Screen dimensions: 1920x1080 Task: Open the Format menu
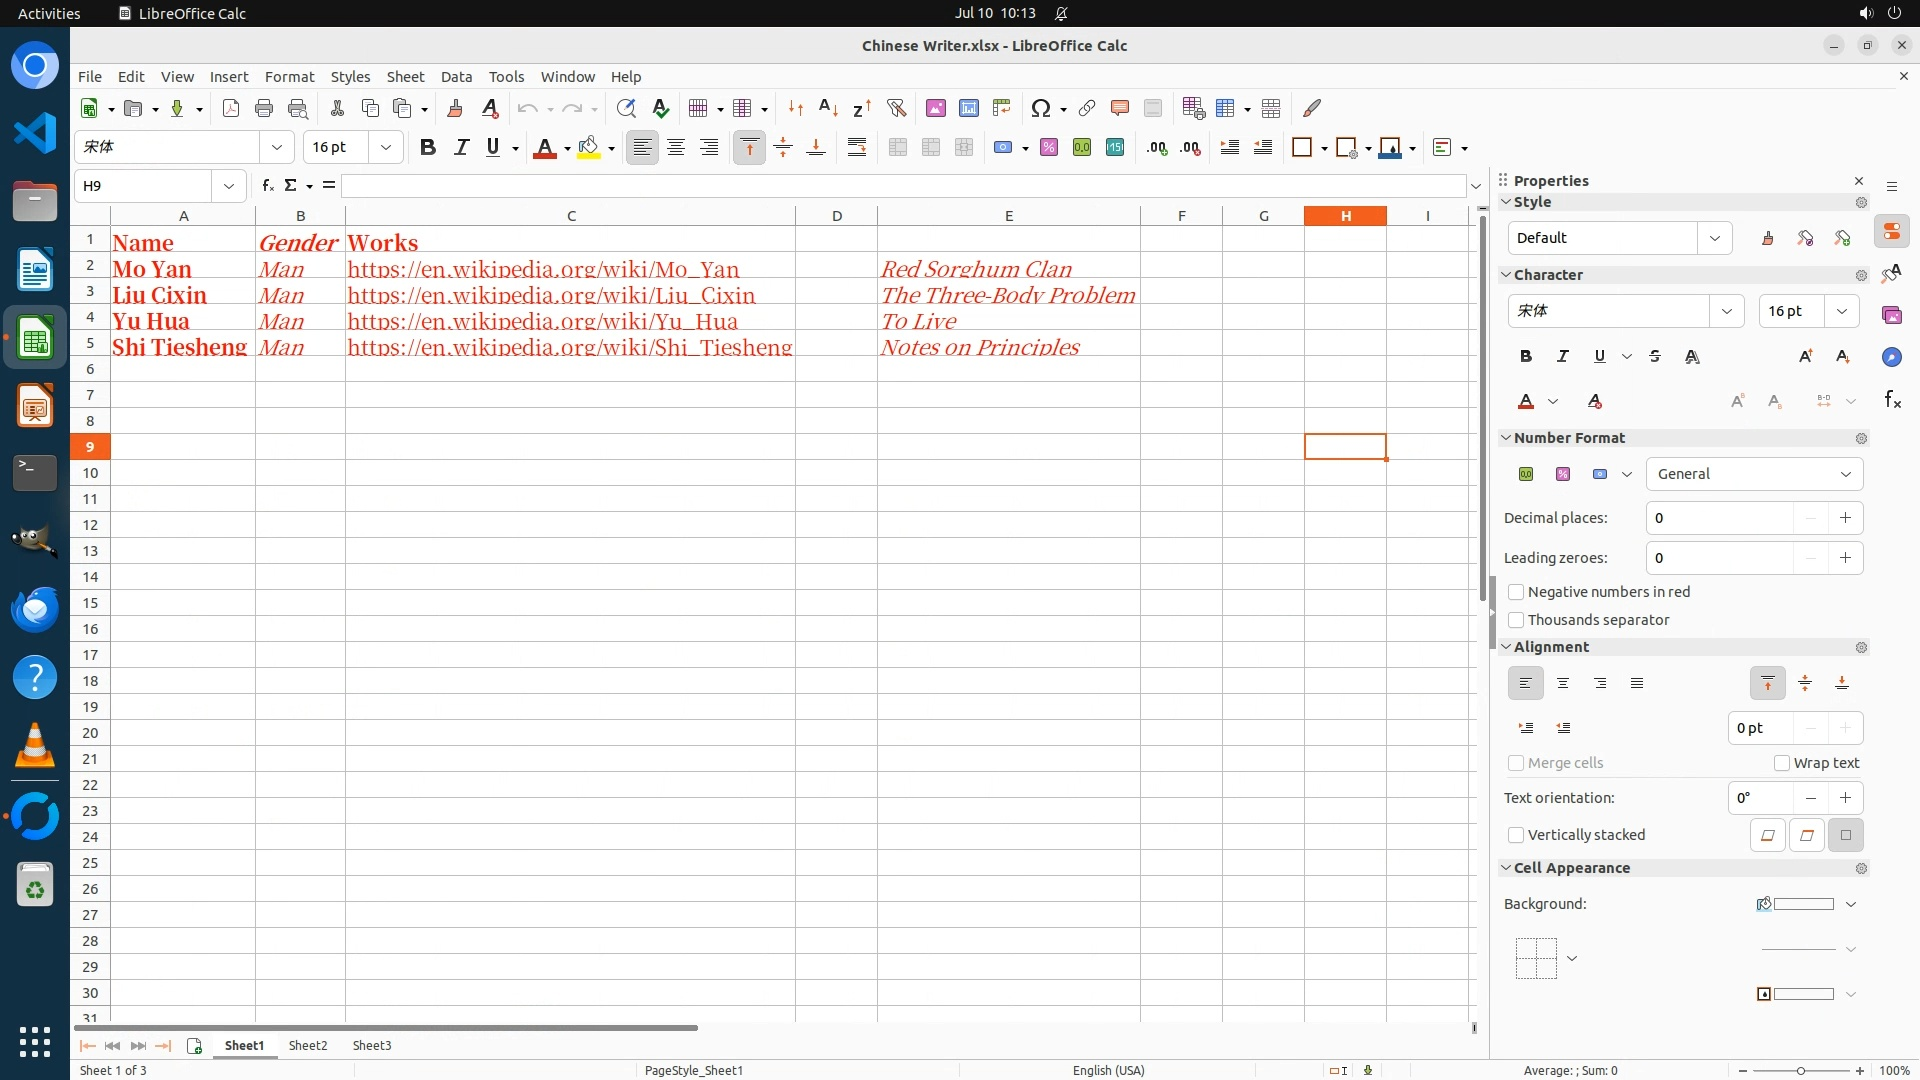(x=289, y=76)
